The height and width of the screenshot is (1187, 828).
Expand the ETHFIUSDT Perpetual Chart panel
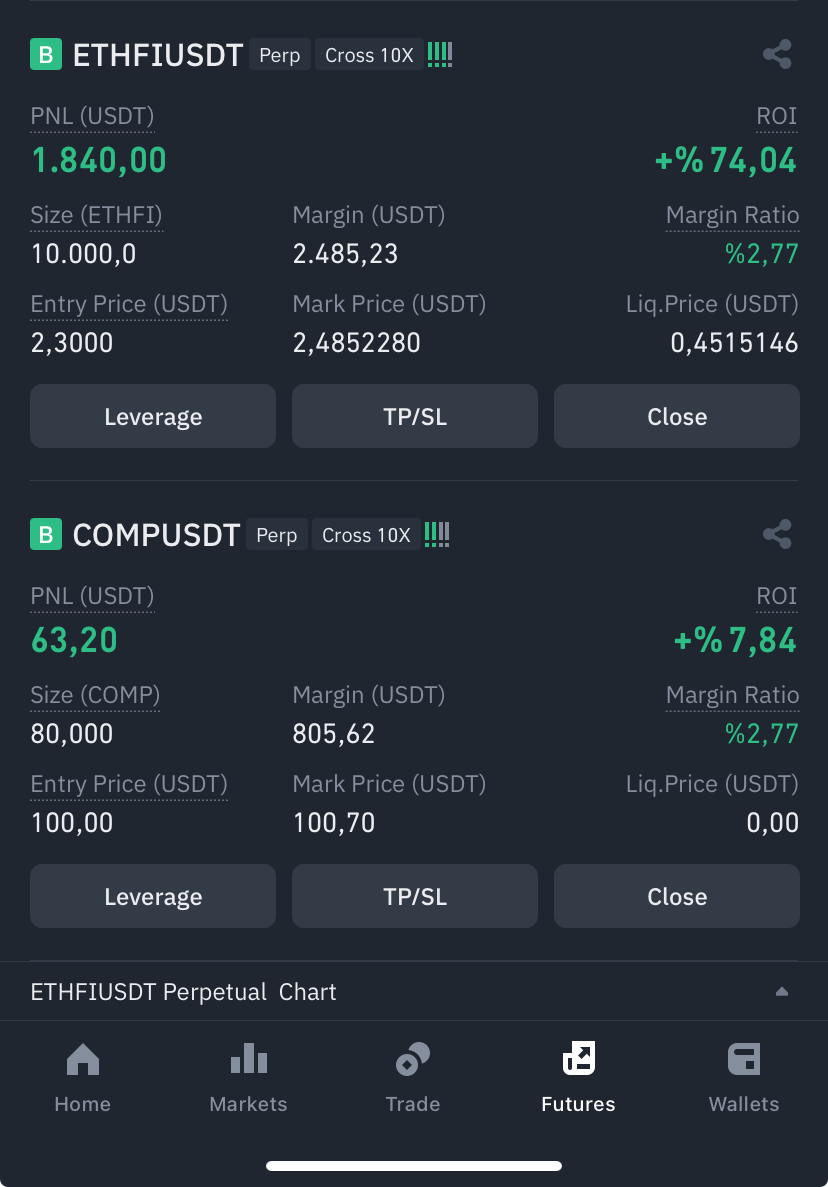pyautogui.click(x=782, y=992)
